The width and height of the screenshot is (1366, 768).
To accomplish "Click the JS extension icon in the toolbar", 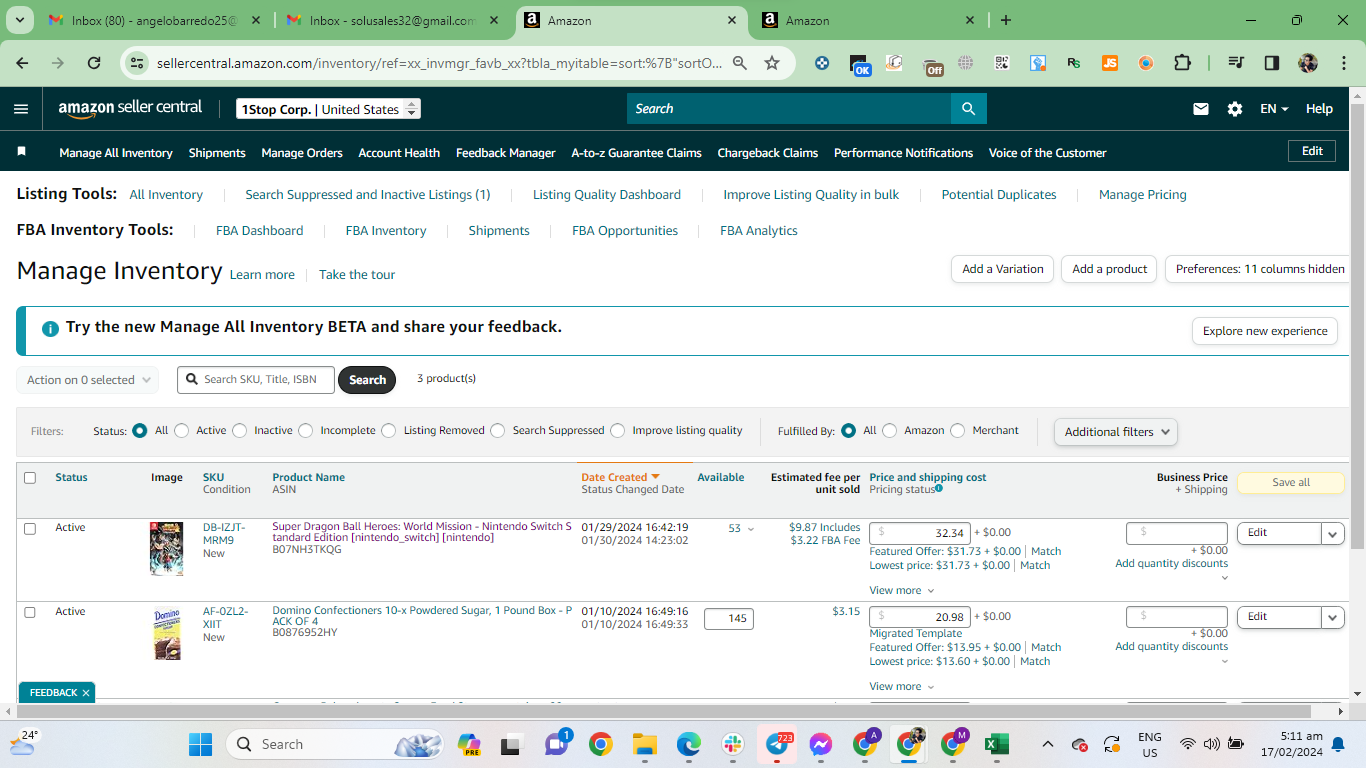I will [1110, 63].
